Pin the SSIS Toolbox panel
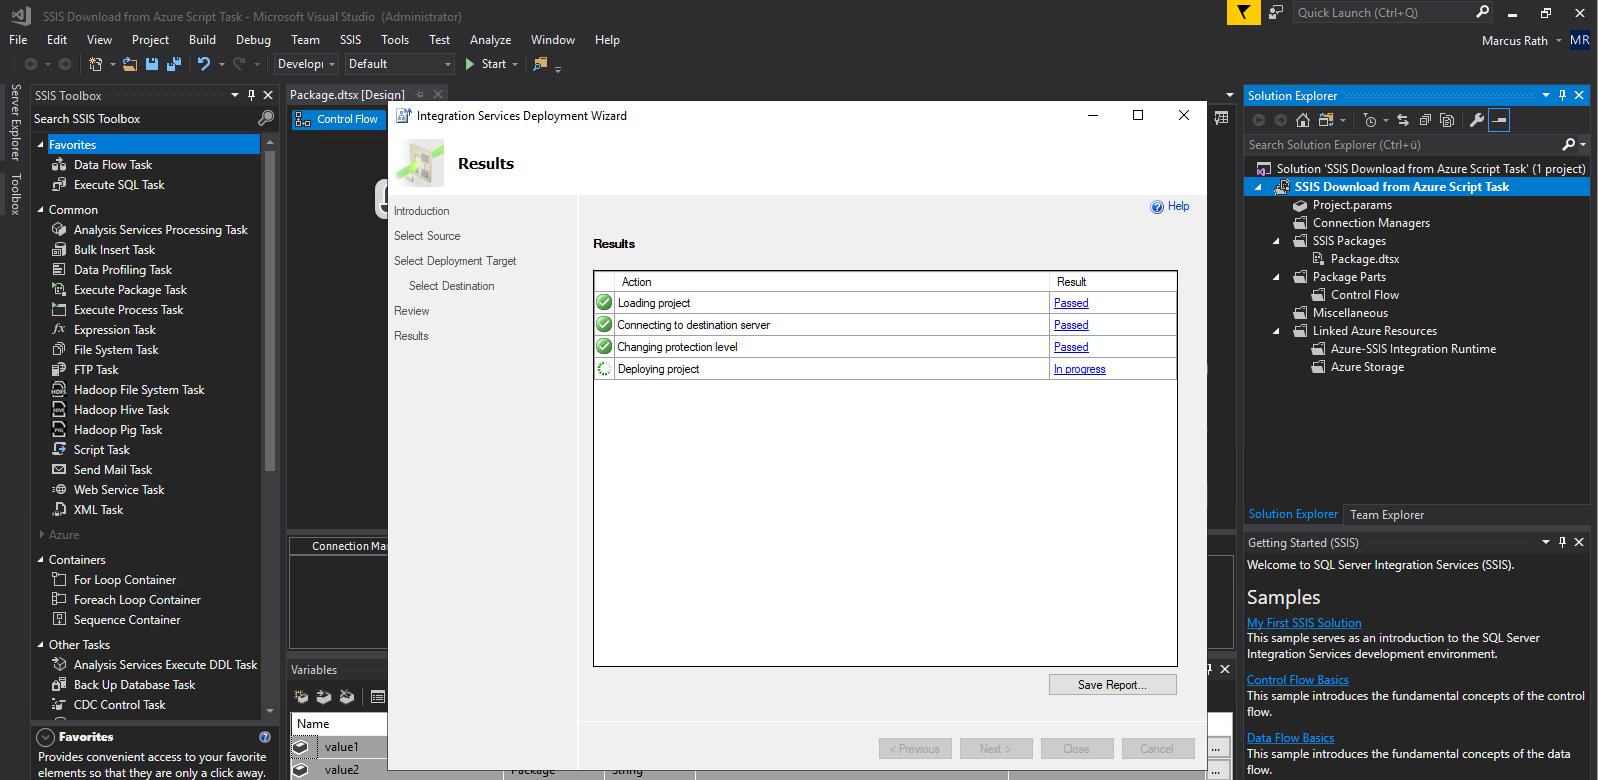Image resolution: width=1598 pixels, height=780 pixels. point(251,95)
